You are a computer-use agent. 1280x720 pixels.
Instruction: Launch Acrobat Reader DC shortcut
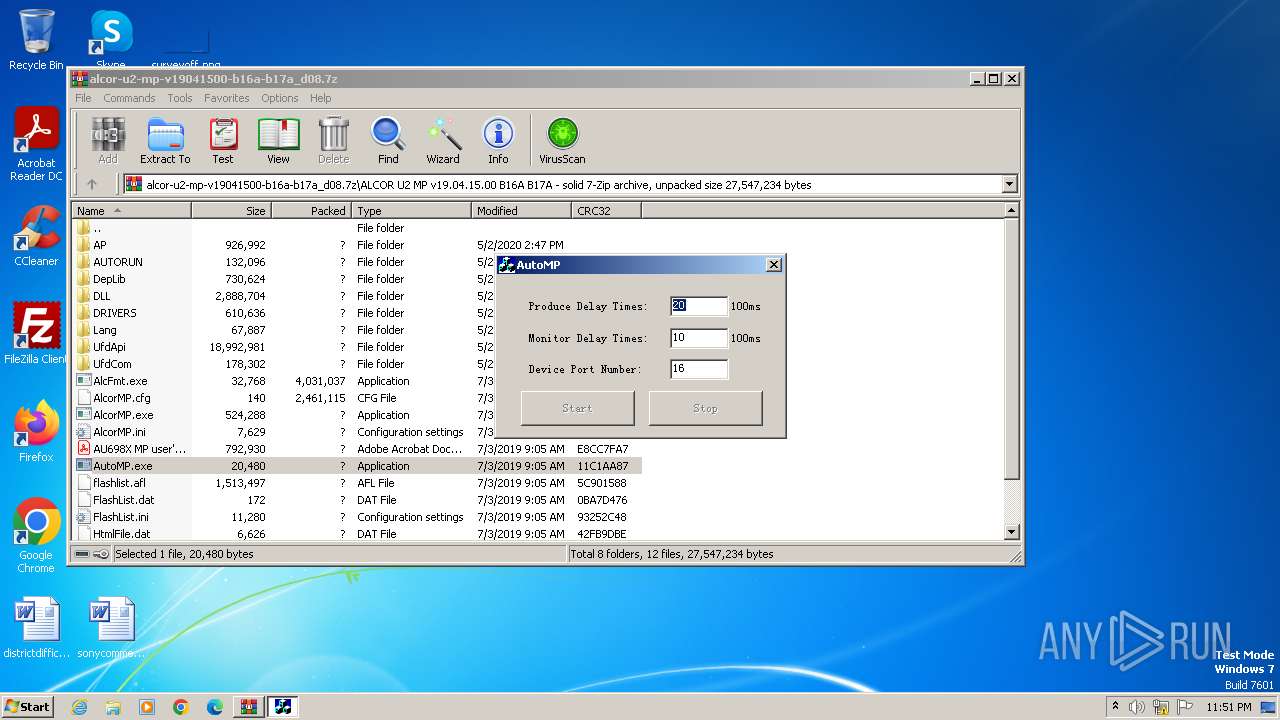click(36, 145)
